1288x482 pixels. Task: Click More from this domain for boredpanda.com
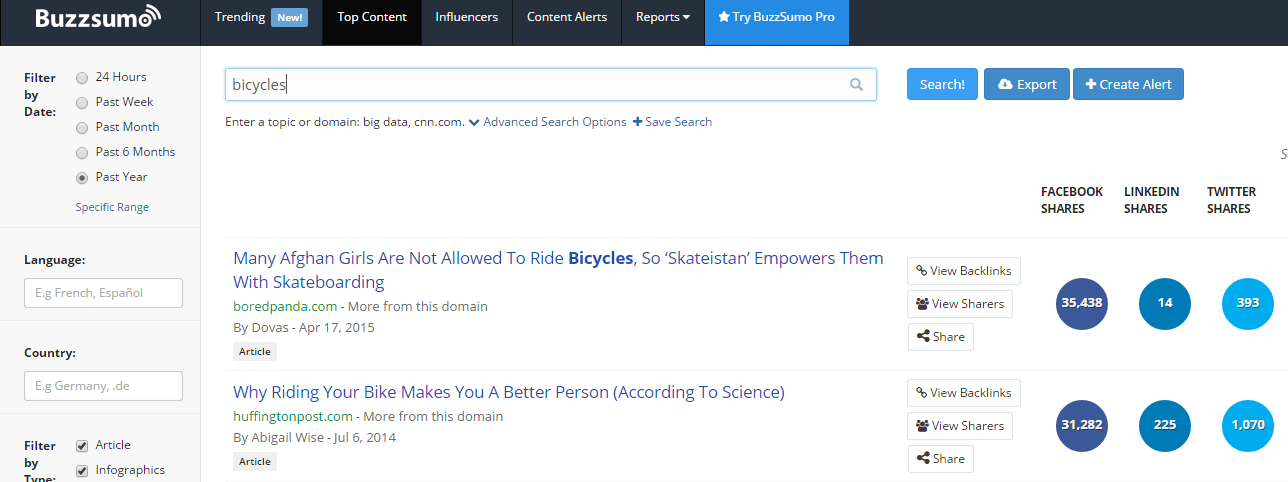point(418,306)
